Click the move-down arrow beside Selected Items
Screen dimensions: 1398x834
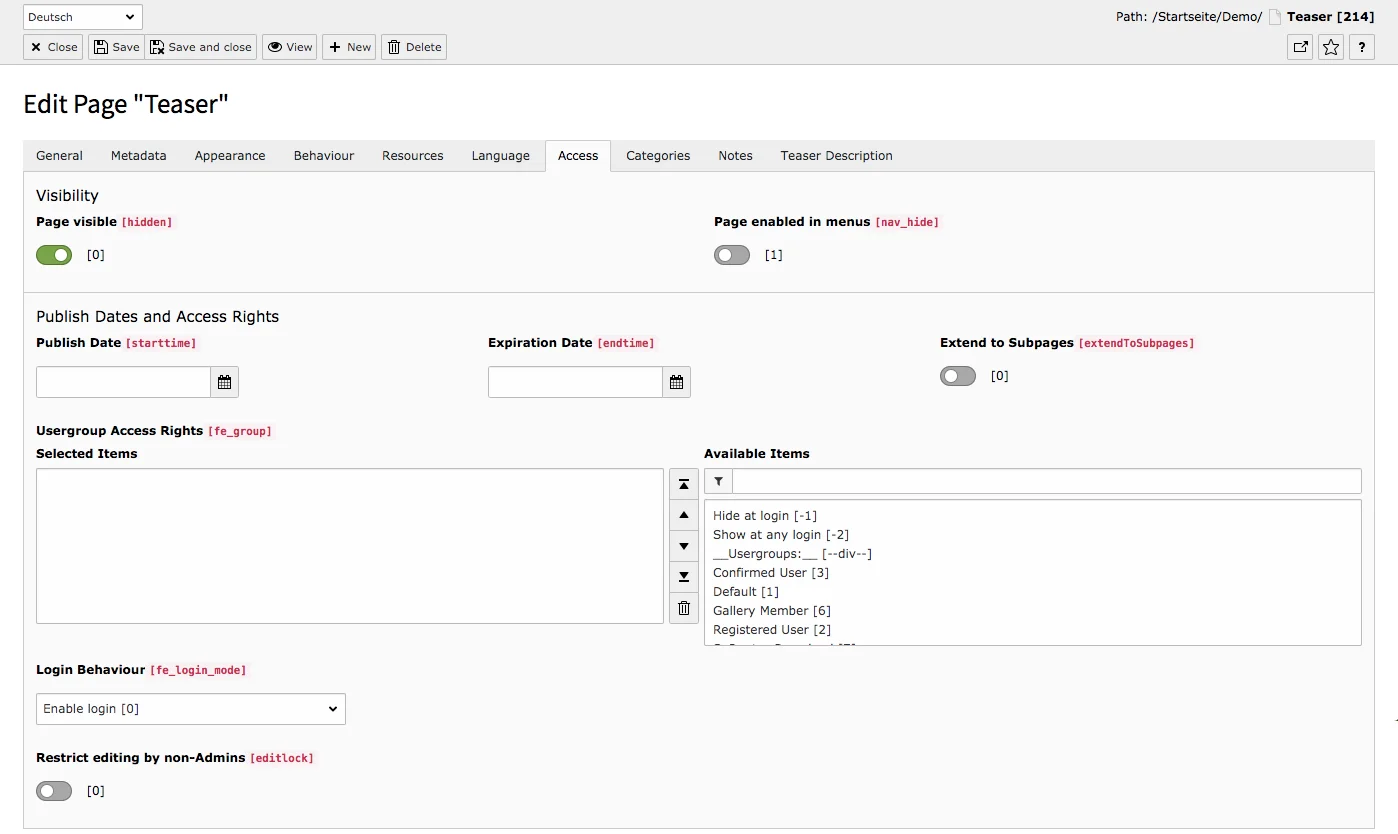683,546
